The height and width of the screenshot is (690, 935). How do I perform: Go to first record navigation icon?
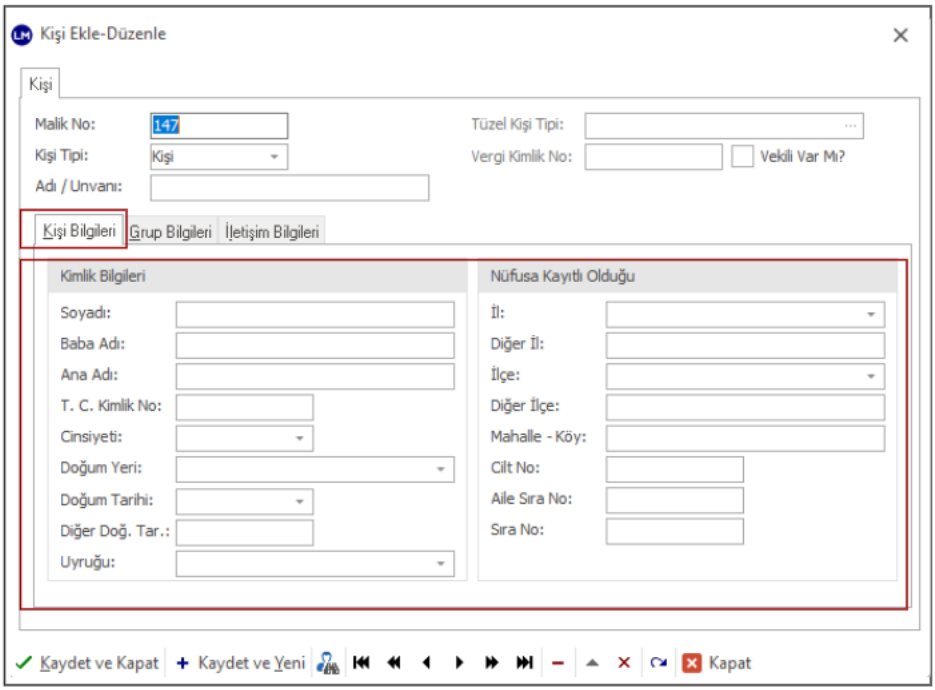tap(361, 663)
